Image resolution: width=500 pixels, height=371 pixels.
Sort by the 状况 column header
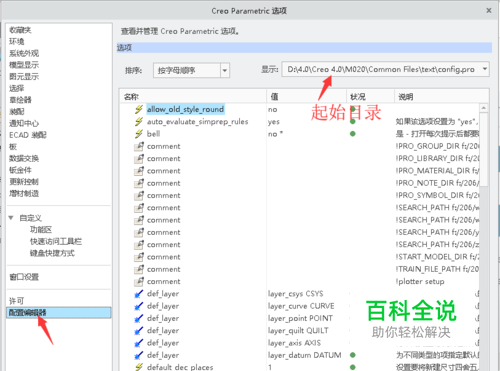tap(370, 97)
